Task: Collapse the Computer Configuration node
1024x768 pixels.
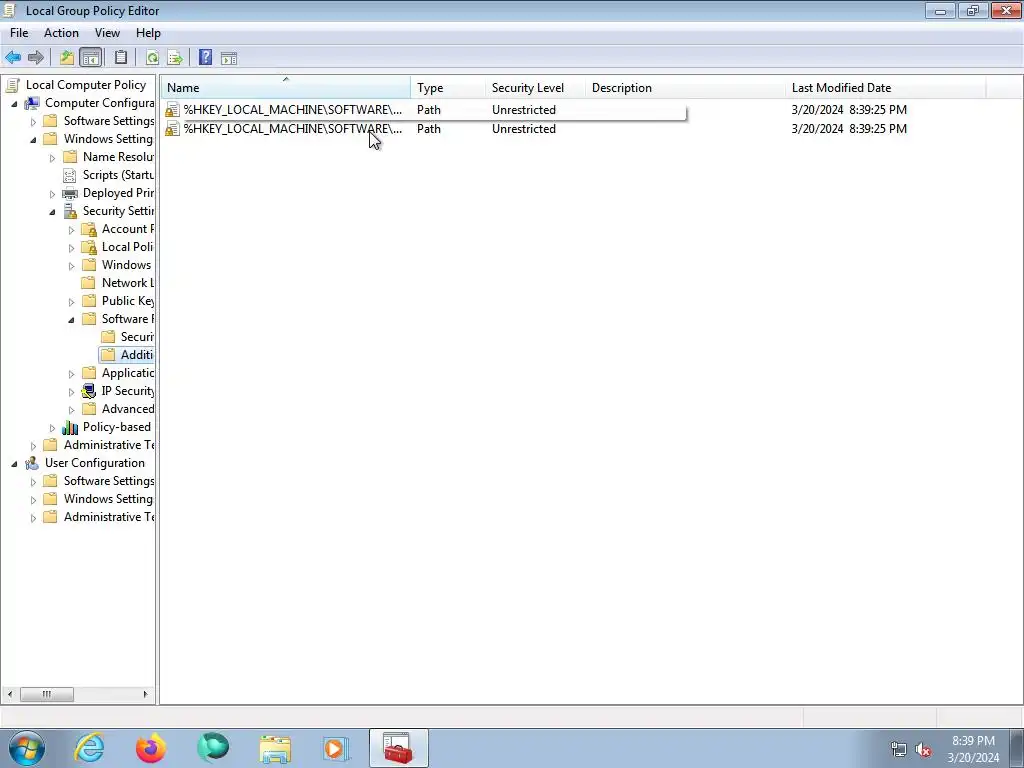Action: pos(14,104)
